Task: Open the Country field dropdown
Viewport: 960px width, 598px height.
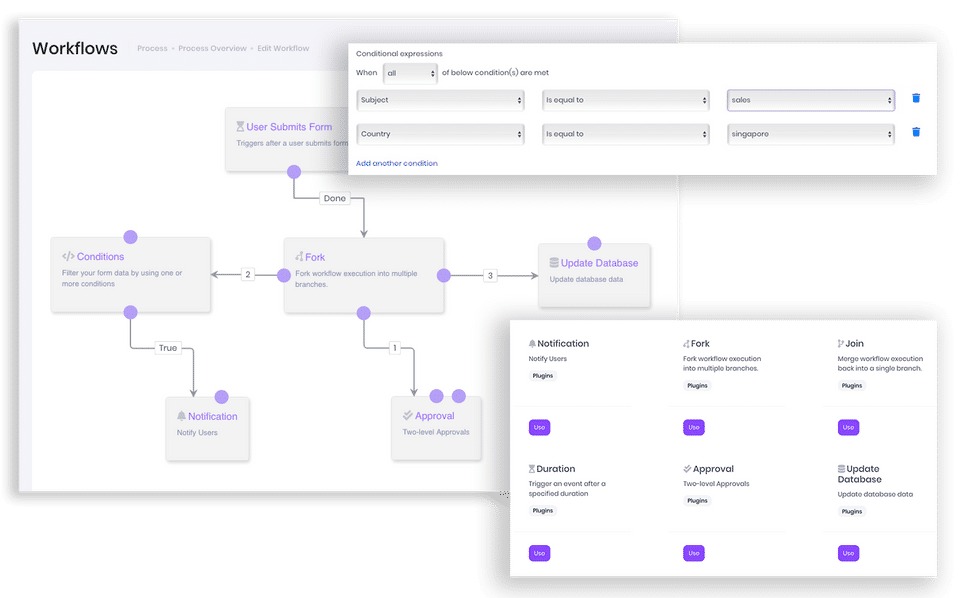Action: click(440, 134)
